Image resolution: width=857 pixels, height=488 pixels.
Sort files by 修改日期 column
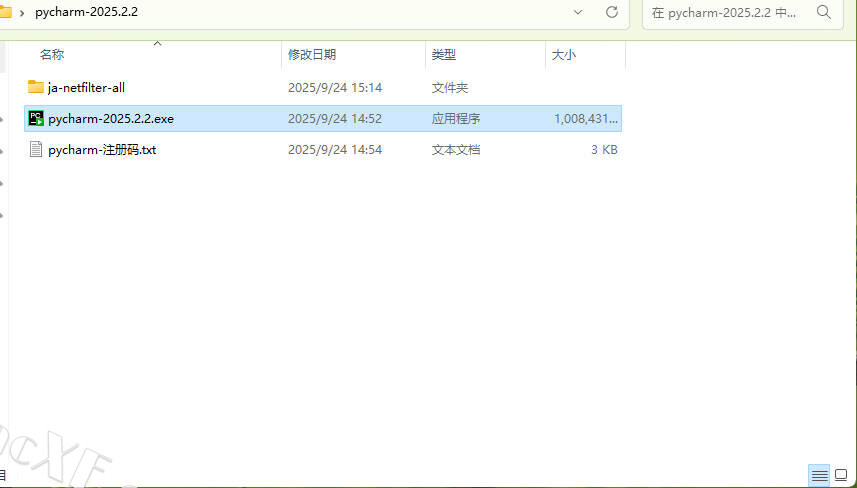pos(312,55)
